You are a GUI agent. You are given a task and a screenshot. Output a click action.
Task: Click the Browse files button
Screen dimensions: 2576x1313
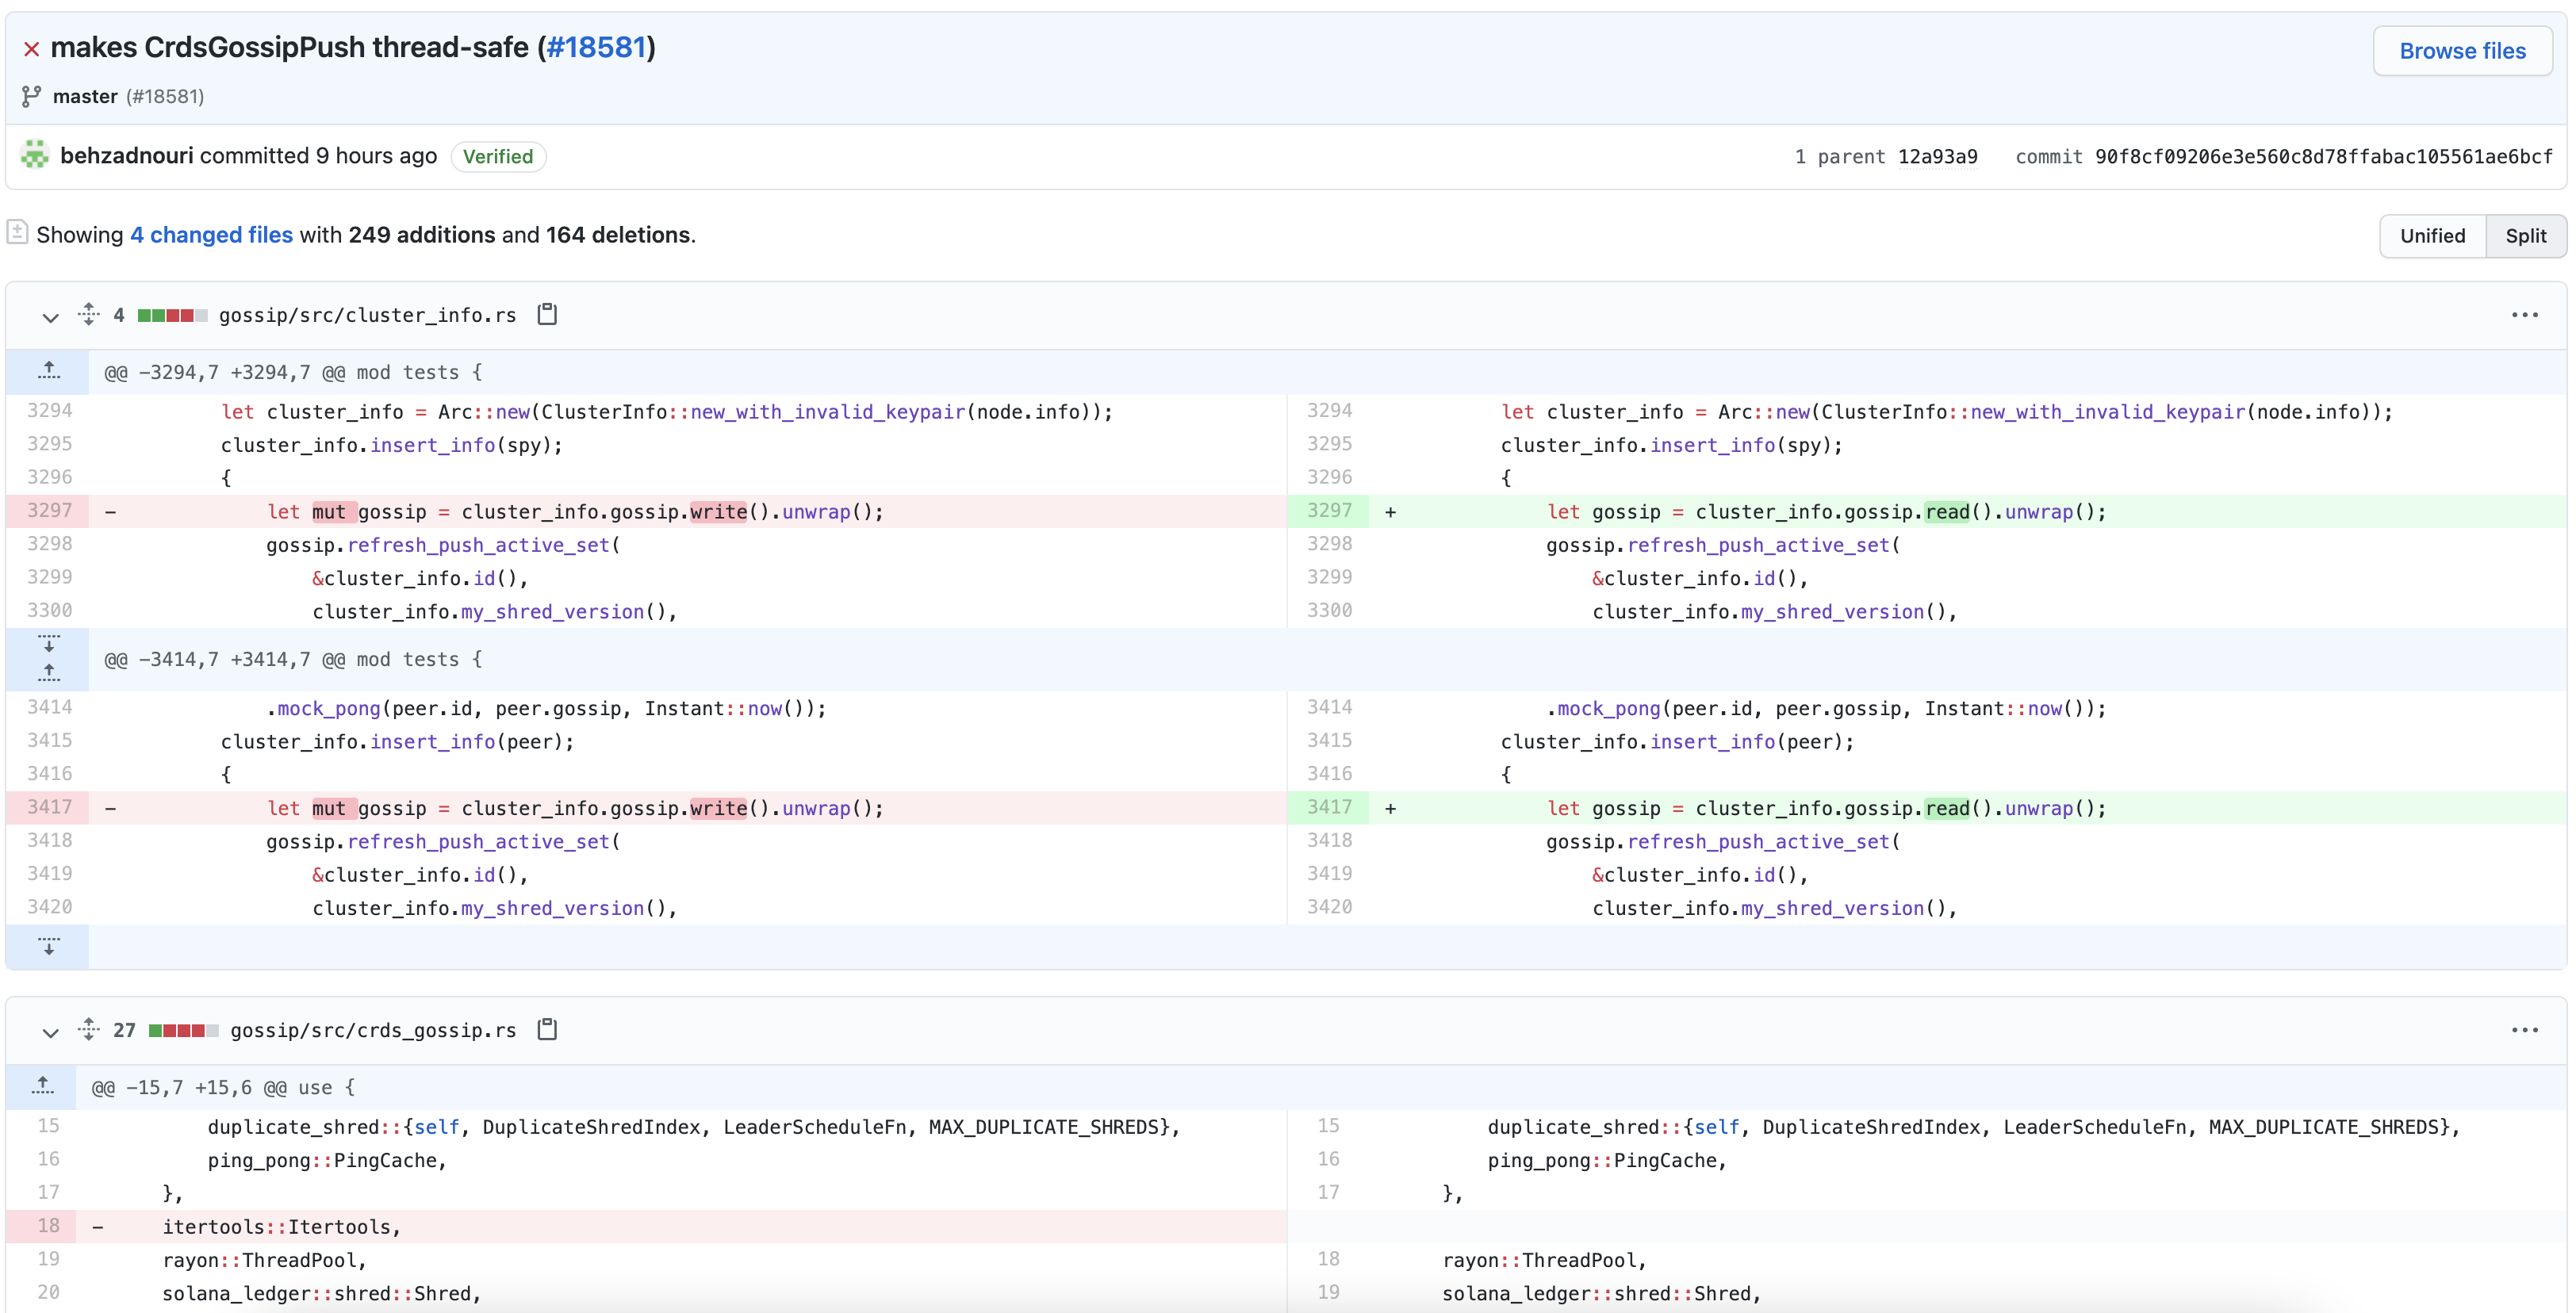tap(2462, 51)
